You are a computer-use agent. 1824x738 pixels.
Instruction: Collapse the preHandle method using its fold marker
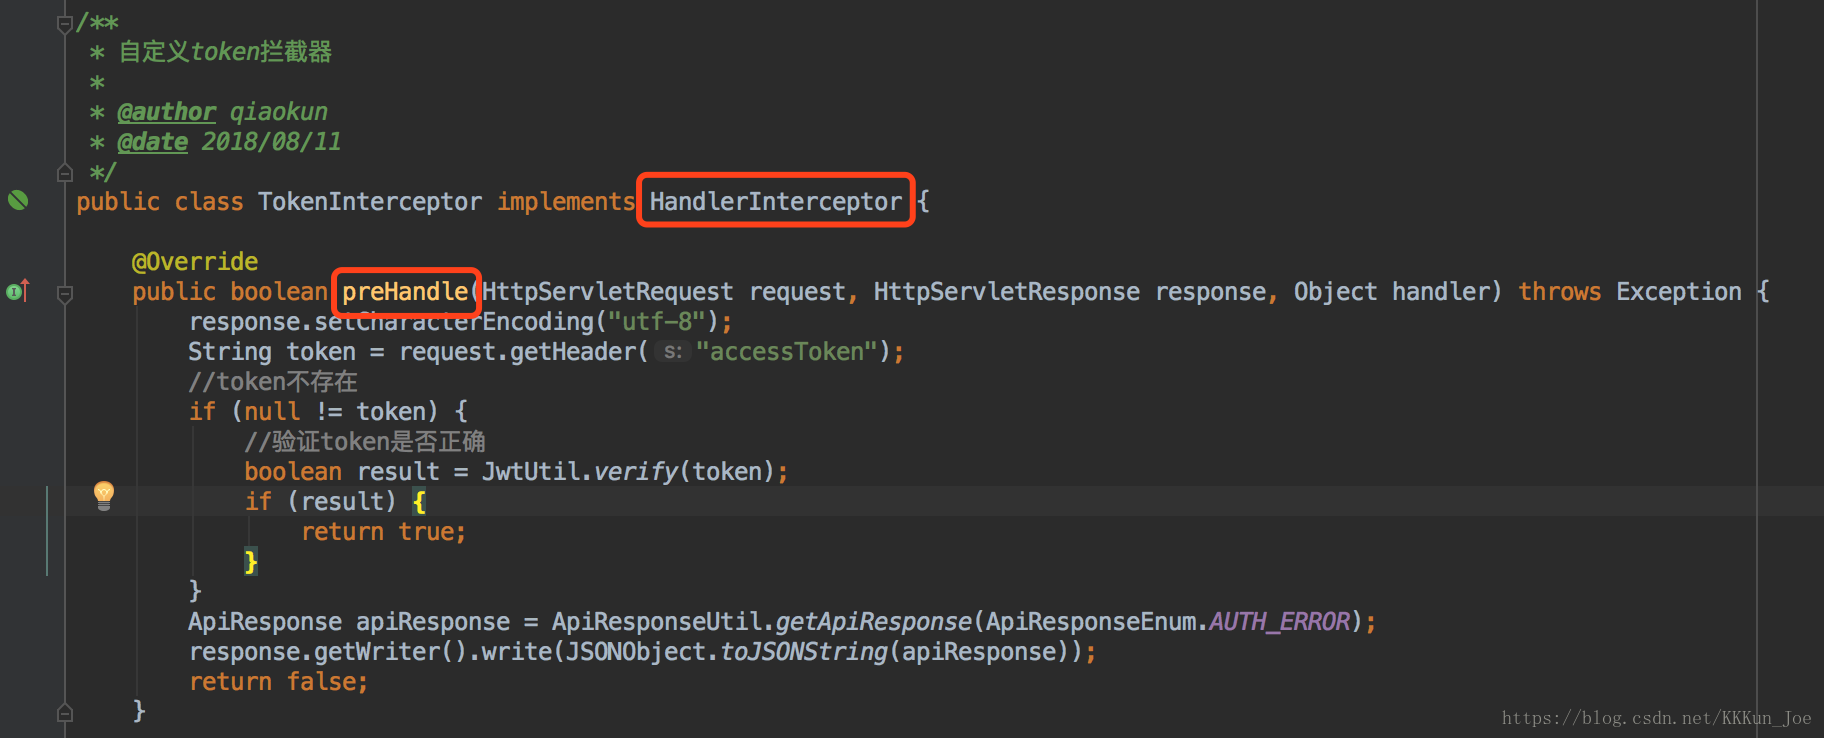point(65,294)
